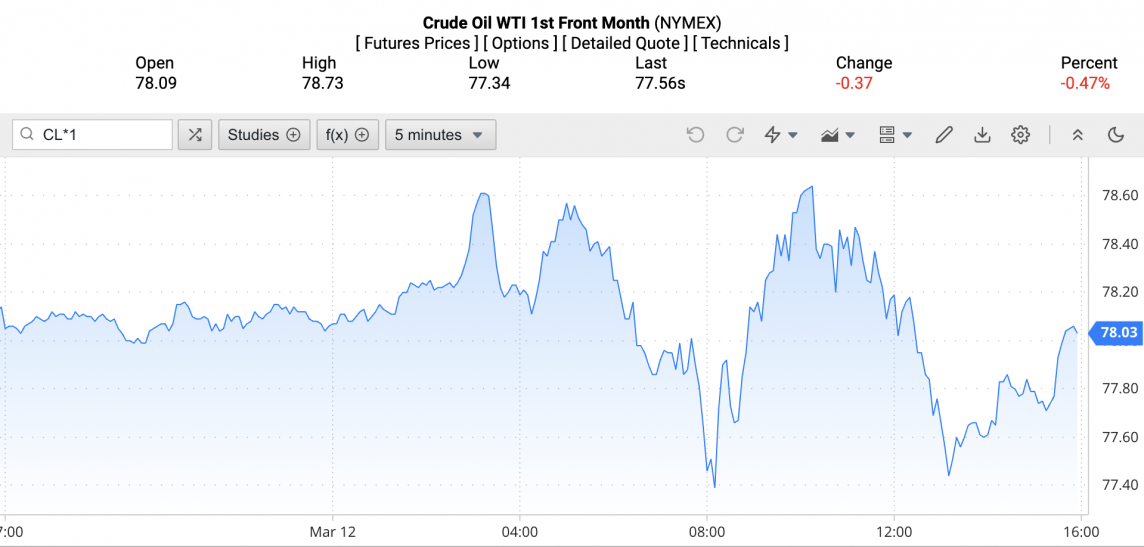Go to the Options link
This screenshot has height=547, width=1144.
tap(520, 43)
